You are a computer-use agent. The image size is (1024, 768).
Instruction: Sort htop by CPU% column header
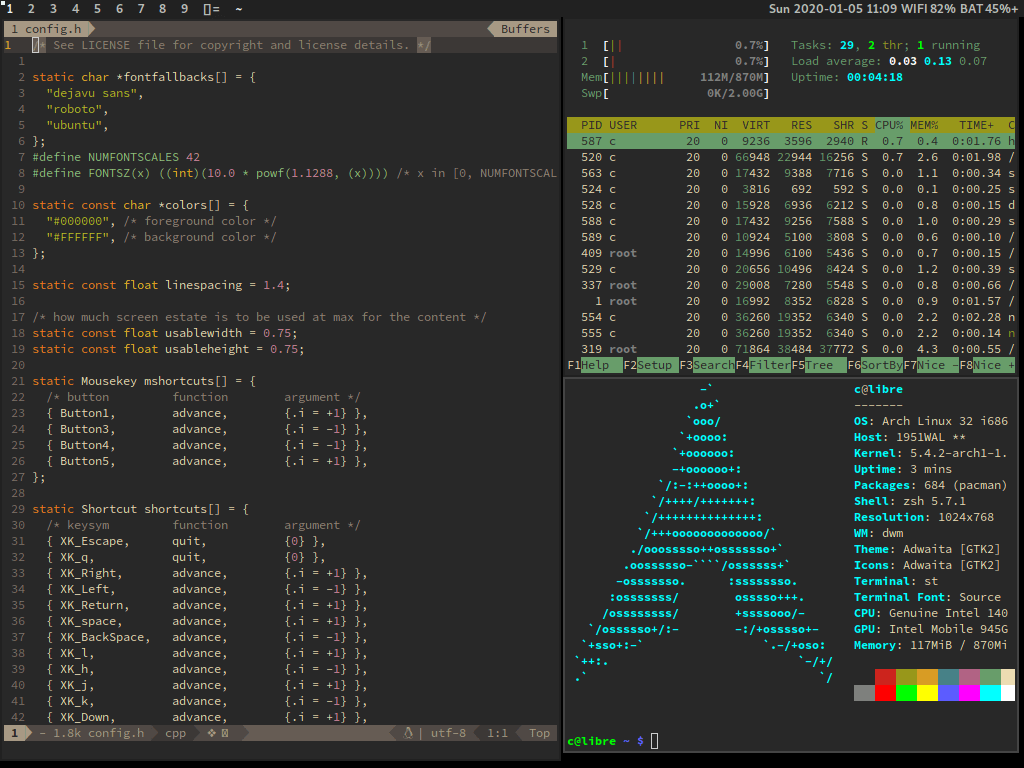tap(889, 125)
